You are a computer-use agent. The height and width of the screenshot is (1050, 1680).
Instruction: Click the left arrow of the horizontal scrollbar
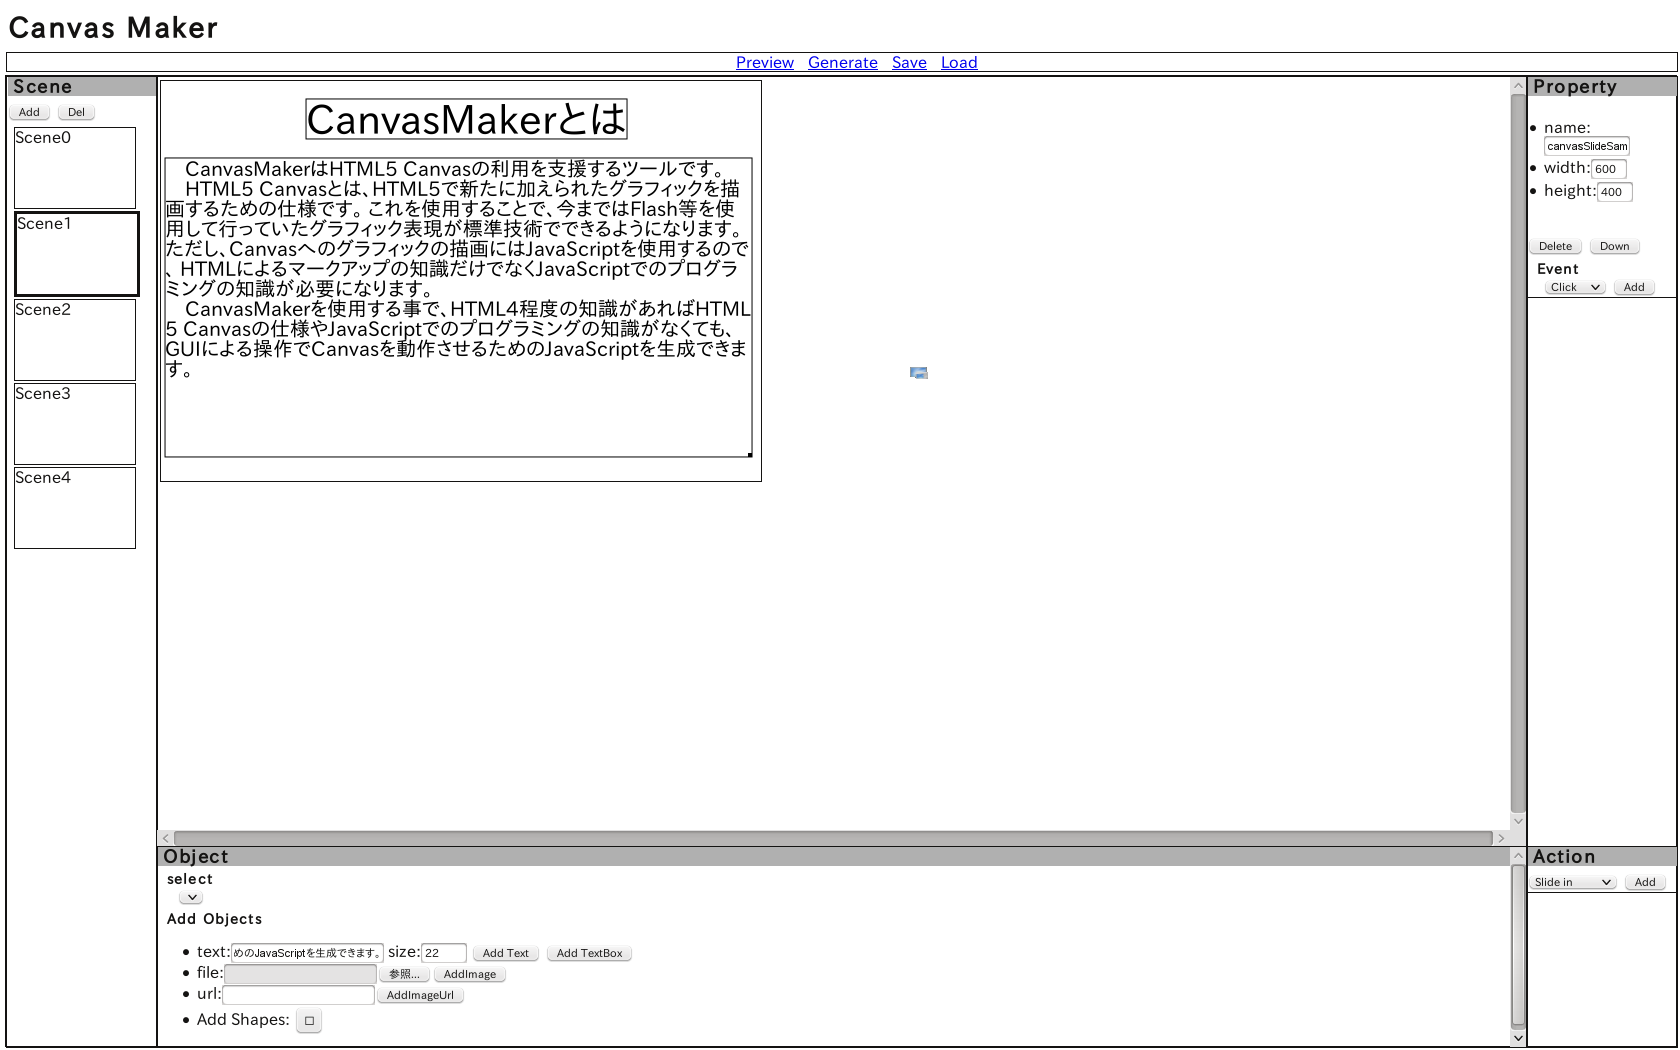(166, 838)
